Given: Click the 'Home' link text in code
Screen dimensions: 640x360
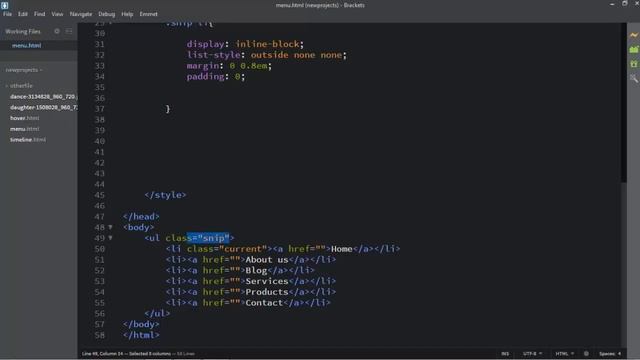Looking at the screenshot, I should (342, 249).
